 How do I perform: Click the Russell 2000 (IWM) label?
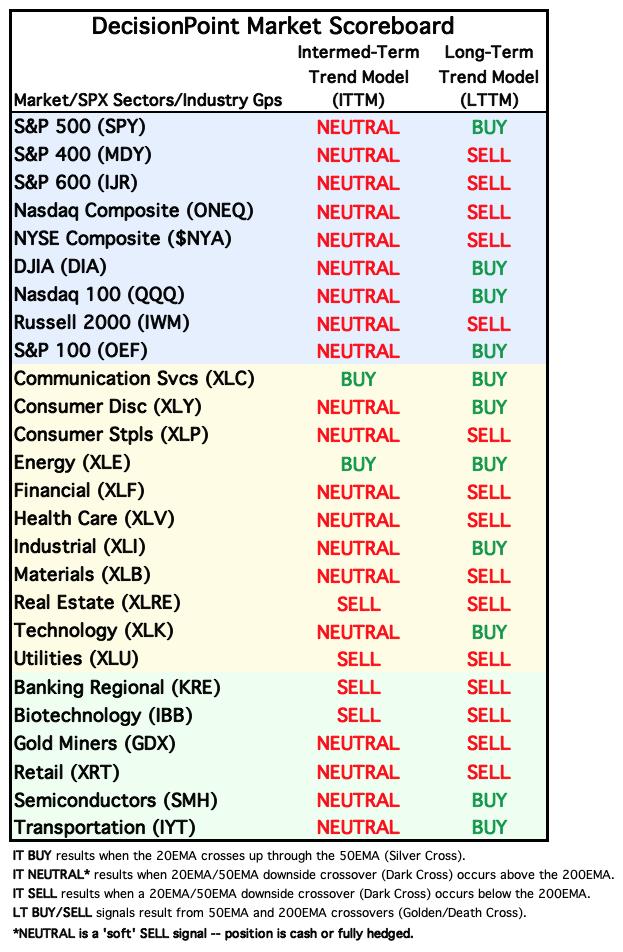point(101,322)
